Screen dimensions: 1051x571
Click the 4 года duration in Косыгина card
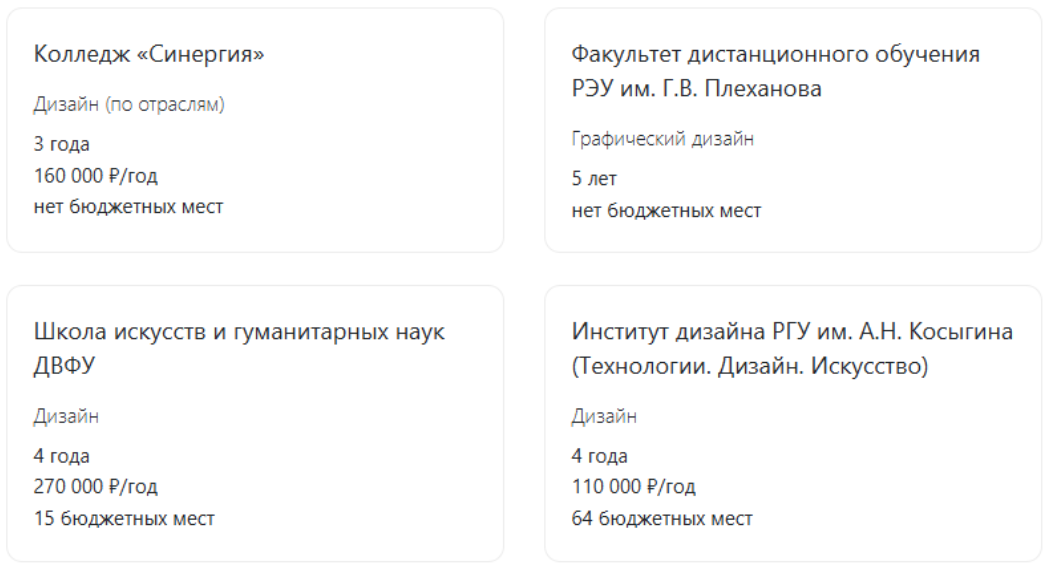click(x=599, y=456)
